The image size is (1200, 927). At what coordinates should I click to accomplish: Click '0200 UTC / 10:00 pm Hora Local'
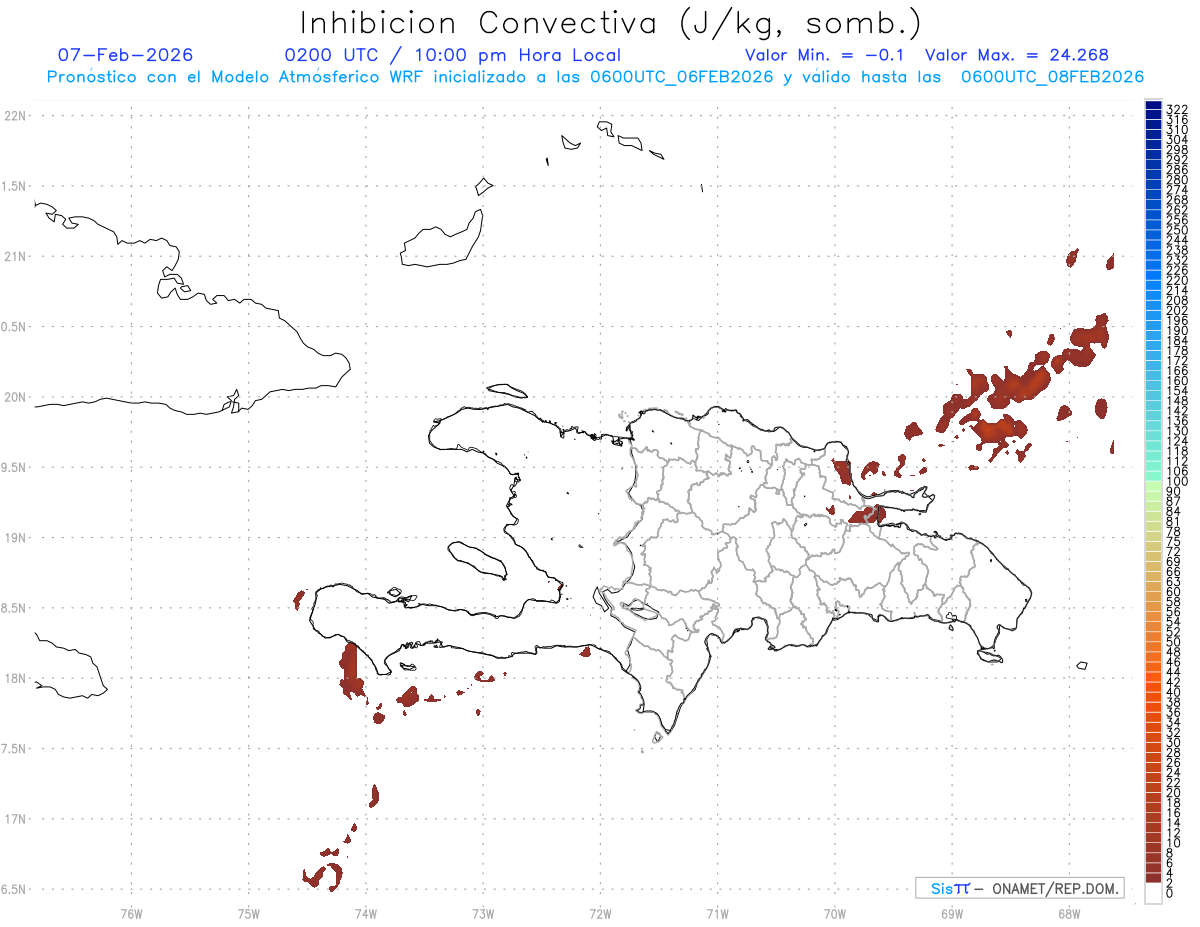click(453, 55)
